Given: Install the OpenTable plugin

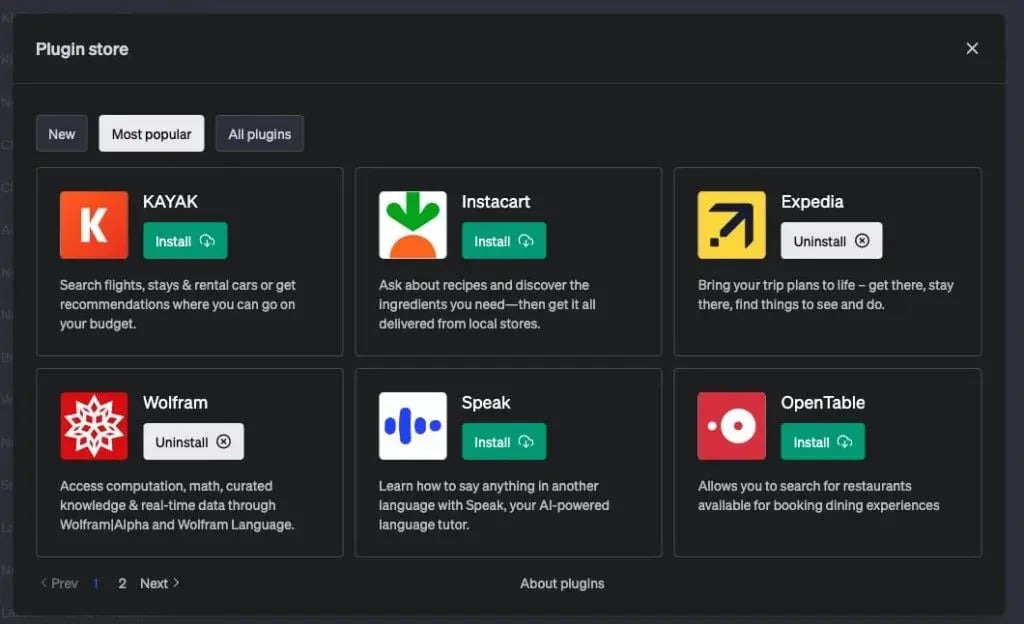Looking at the screenshot, I should [822, 442].
